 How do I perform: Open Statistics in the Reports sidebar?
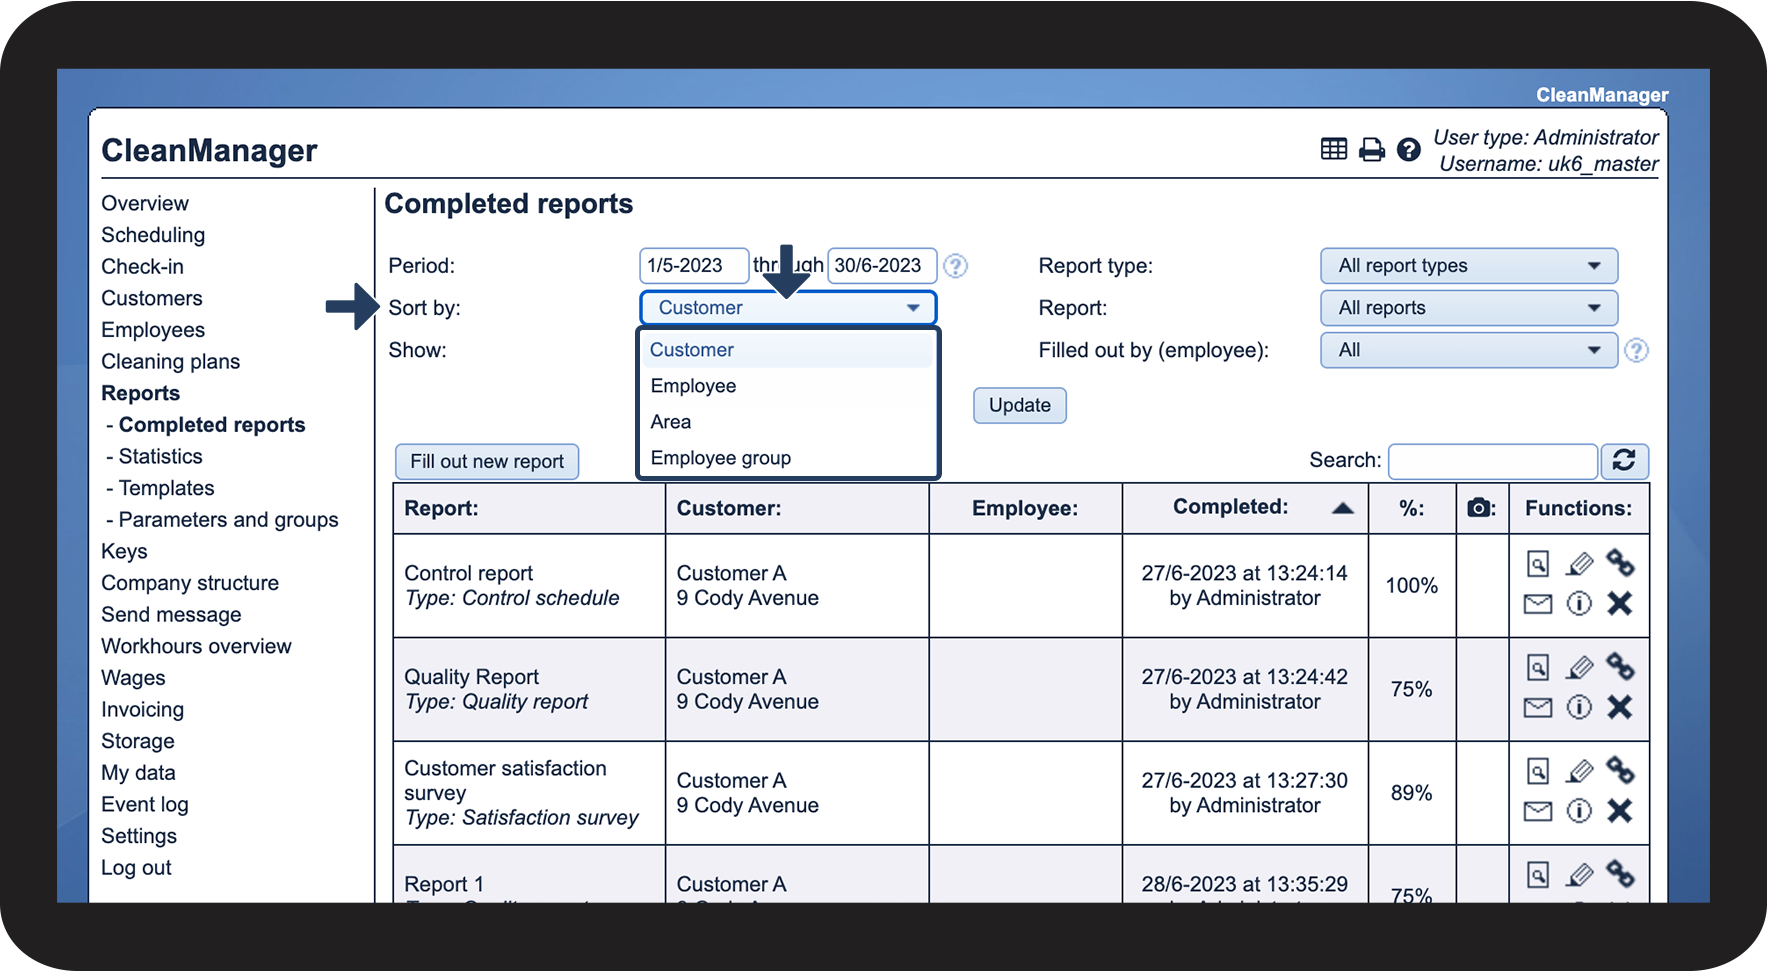coord(160,456)
